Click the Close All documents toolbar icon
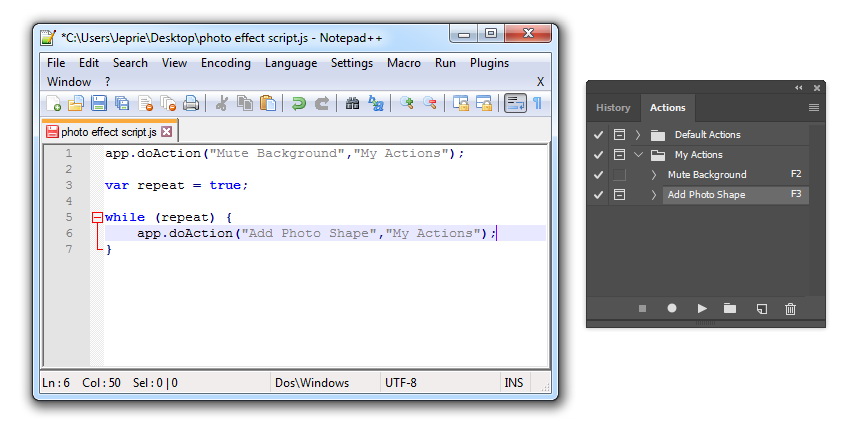The image size is (850, 433). click(168, 103)
